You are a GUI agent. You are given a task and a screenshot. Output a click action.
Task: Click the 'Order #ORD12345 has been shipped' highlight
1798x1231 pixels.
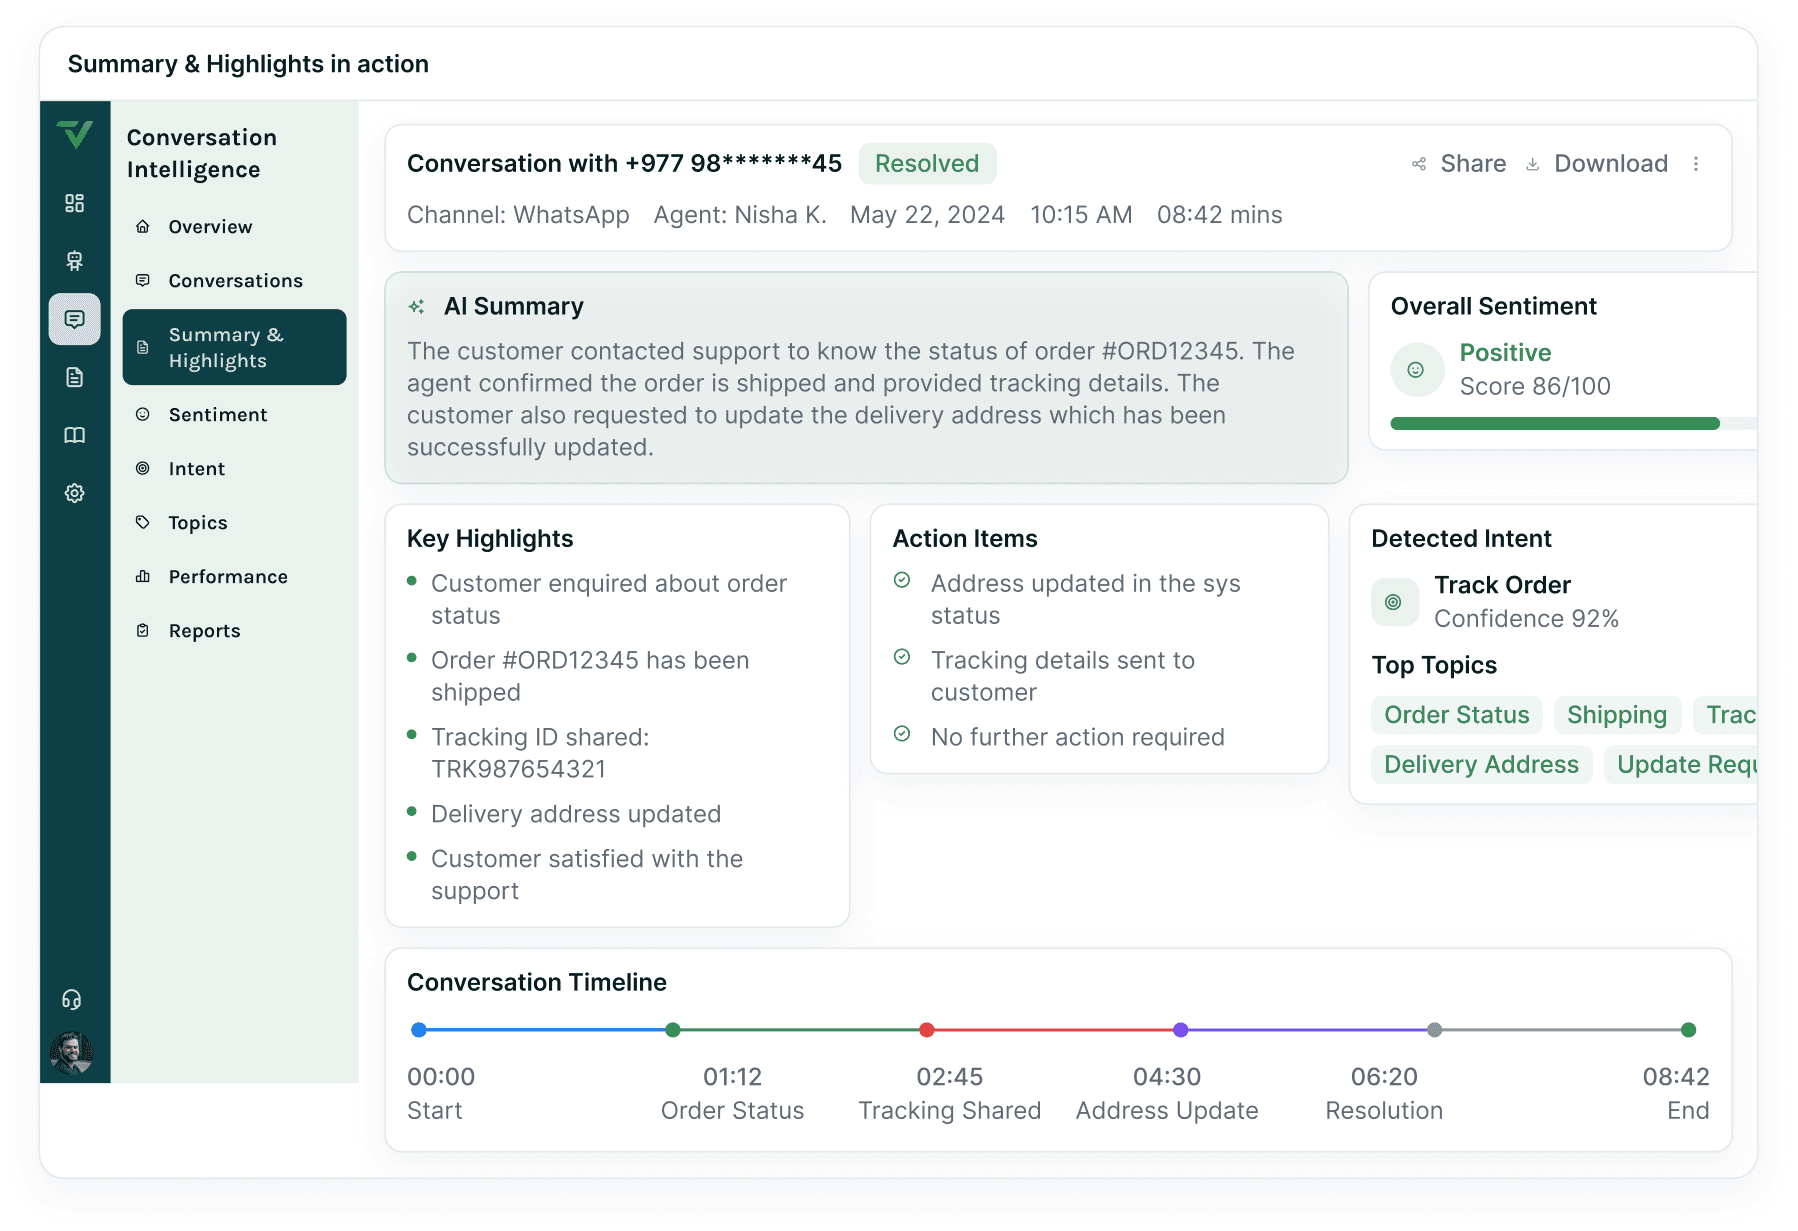590,676
